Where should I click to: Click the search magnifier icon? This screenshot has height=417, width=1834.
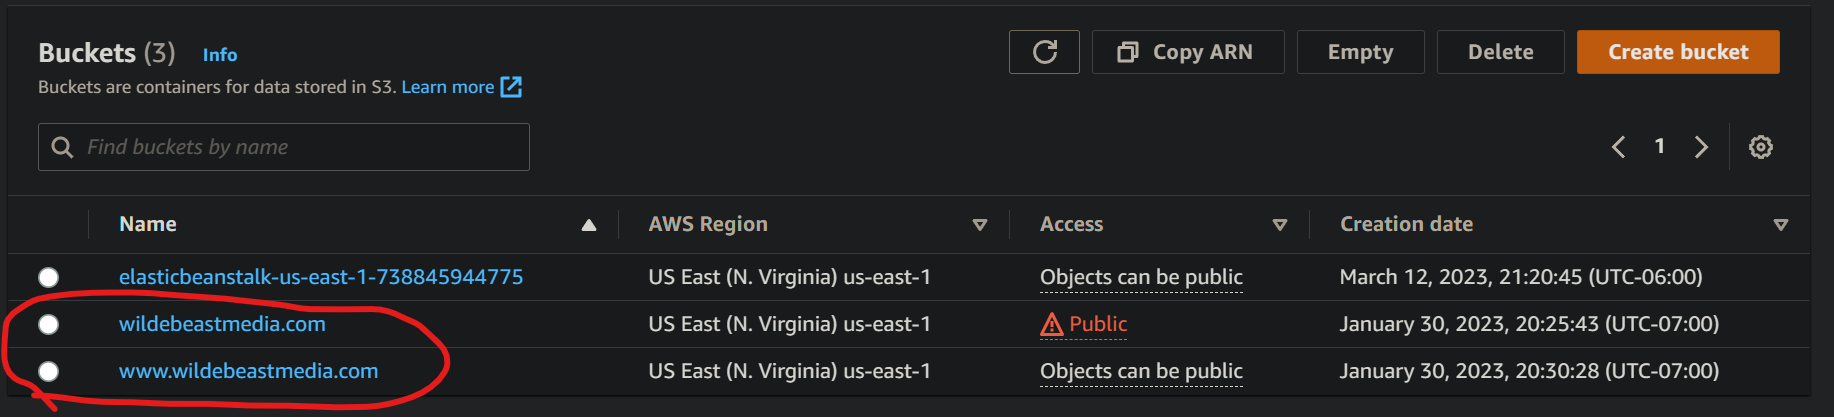coord(62,147)
